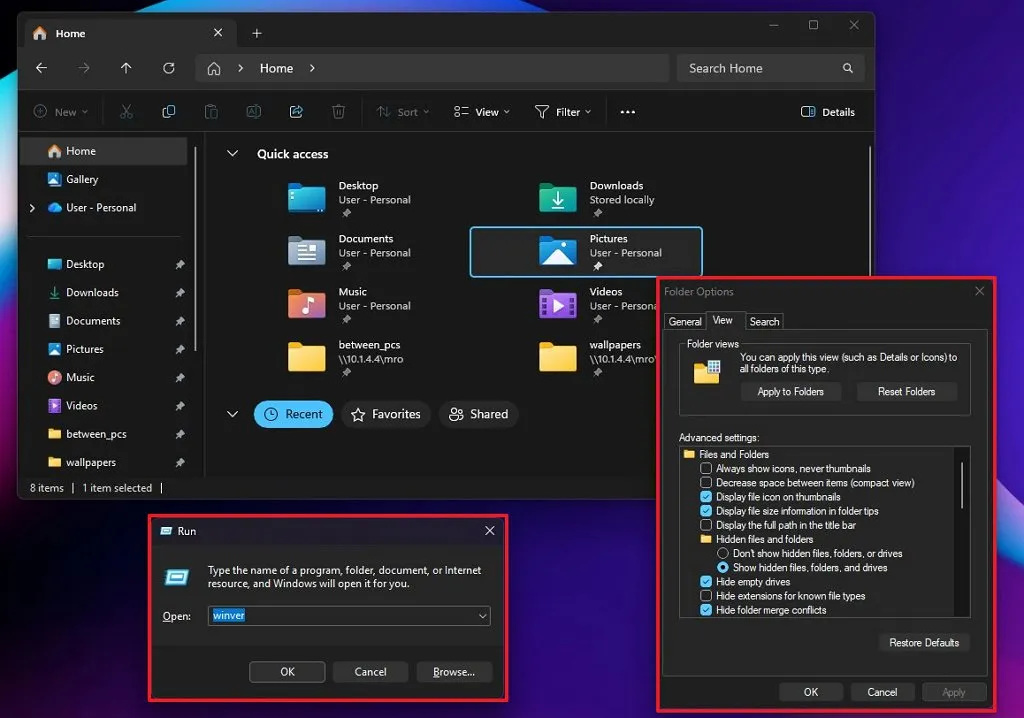Collapse the Quick access section

232,153
